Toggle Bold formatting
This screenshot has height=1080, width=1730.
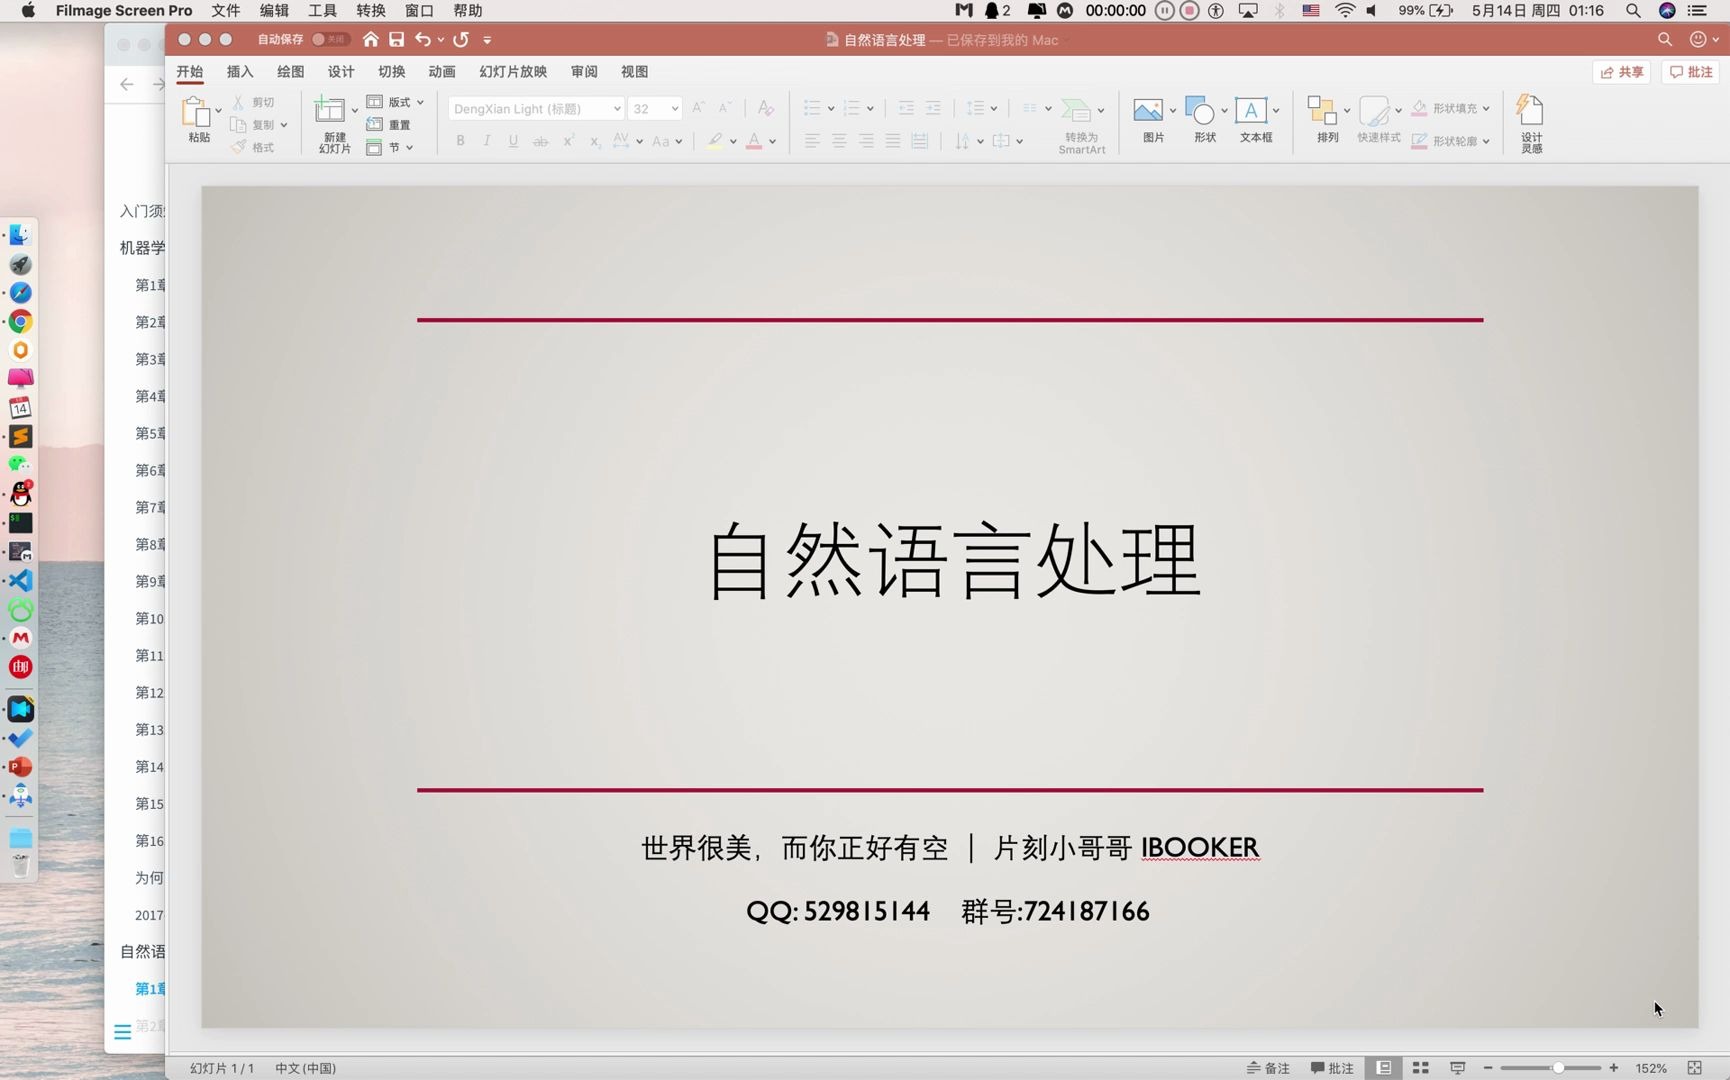pos(460,141)
